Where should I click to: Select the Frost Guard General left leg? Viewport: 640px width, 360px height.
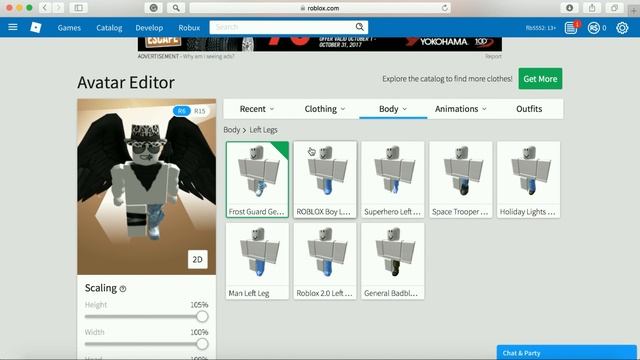click(x=257, y=180)
